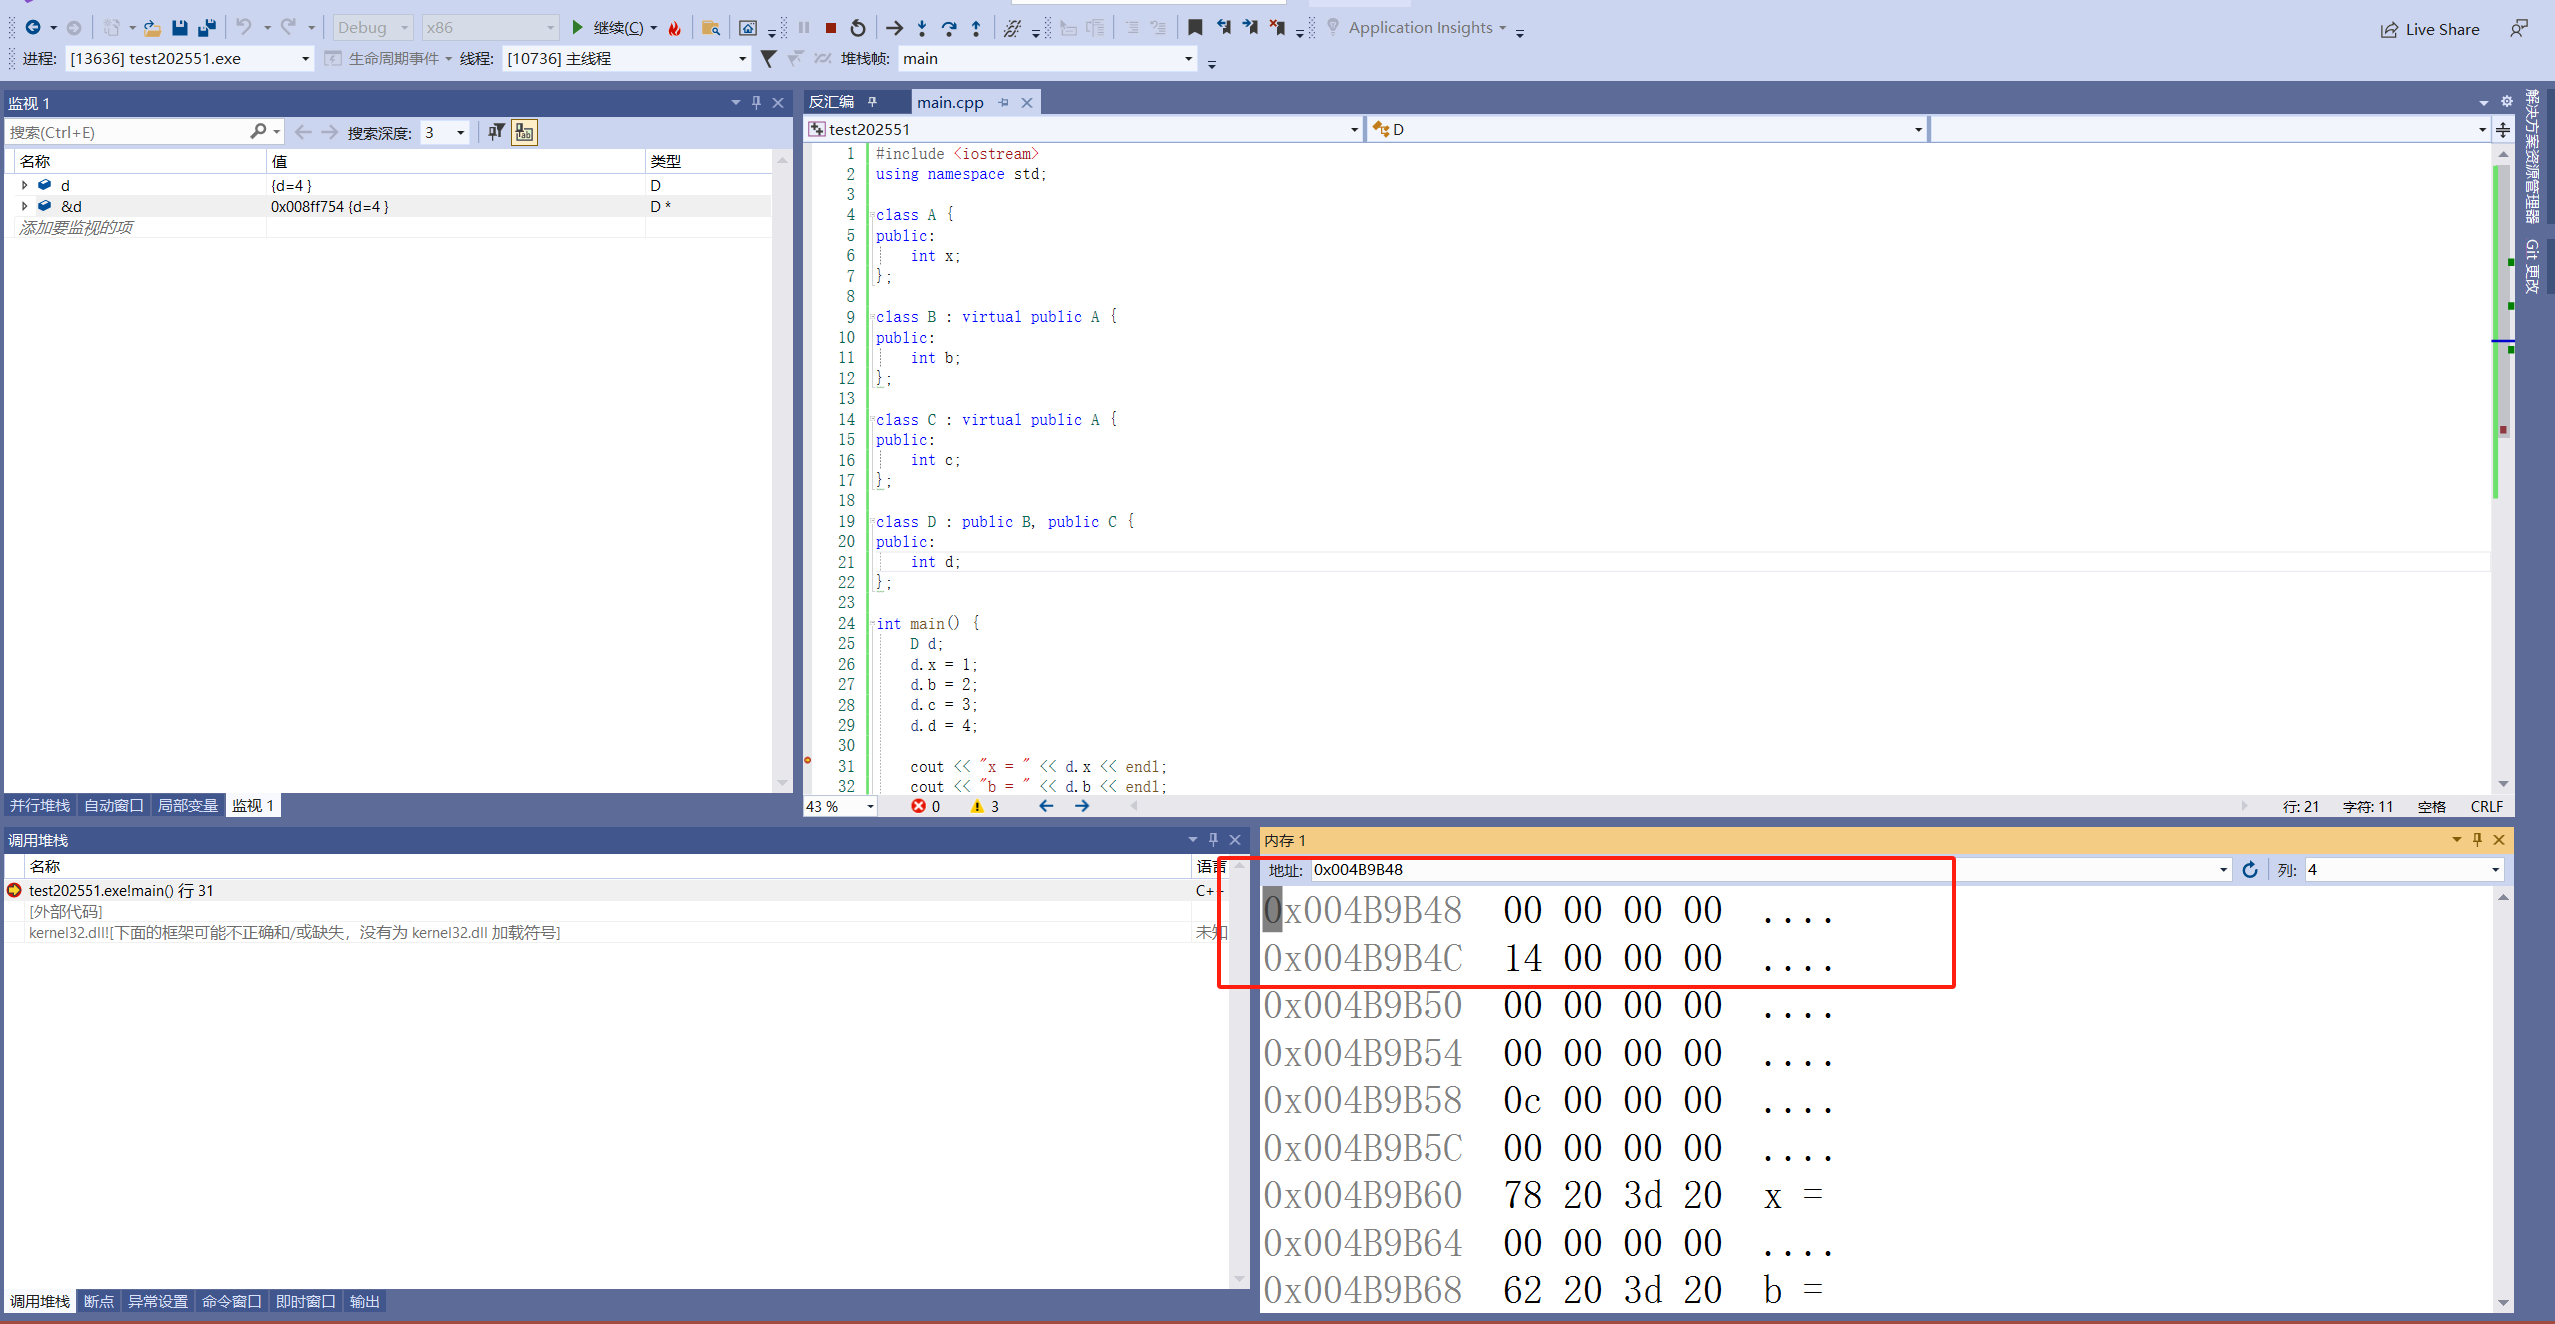The width and height of the screenshot is (2555, 1324).
Task: Click the Restart debugging icon
Action: (858, 28)
